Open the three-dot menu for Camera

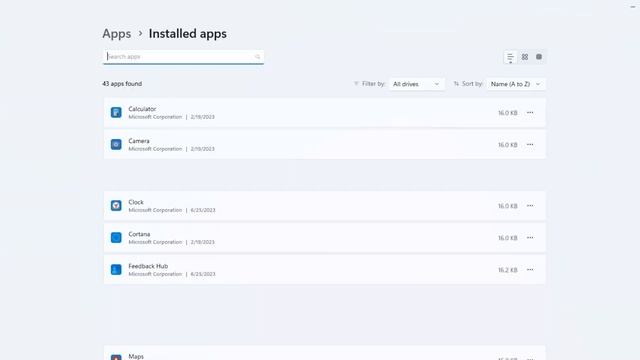pos(530,144)
